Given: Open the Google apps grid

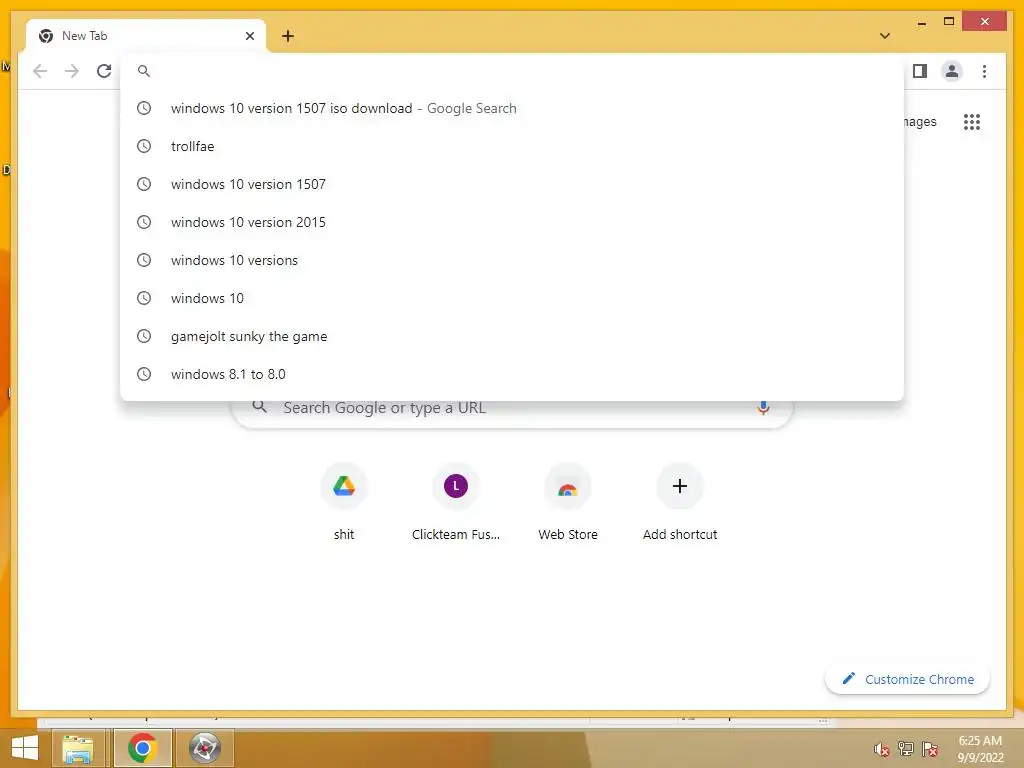Looking at the screenshot, I should (972, 121).
